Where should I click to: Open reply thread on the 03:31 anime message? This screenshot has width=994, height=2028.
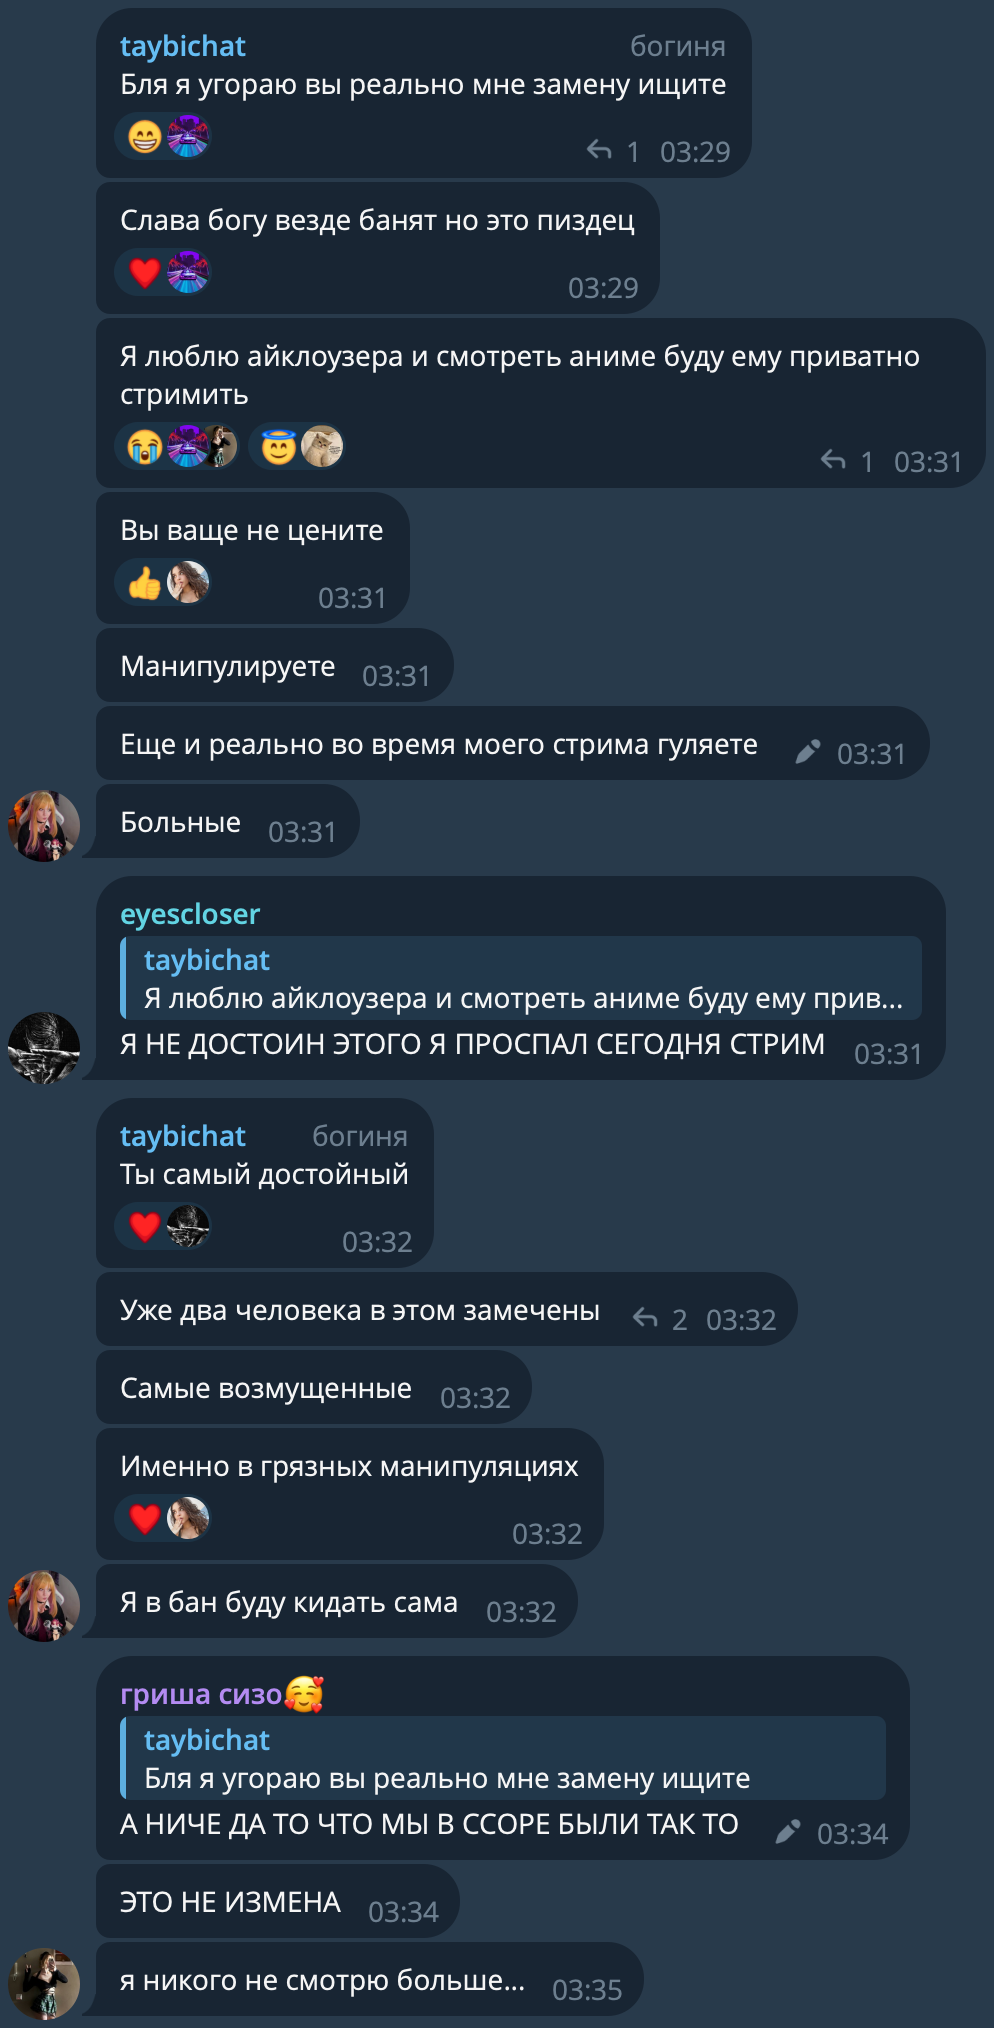(x=846, y=461)
